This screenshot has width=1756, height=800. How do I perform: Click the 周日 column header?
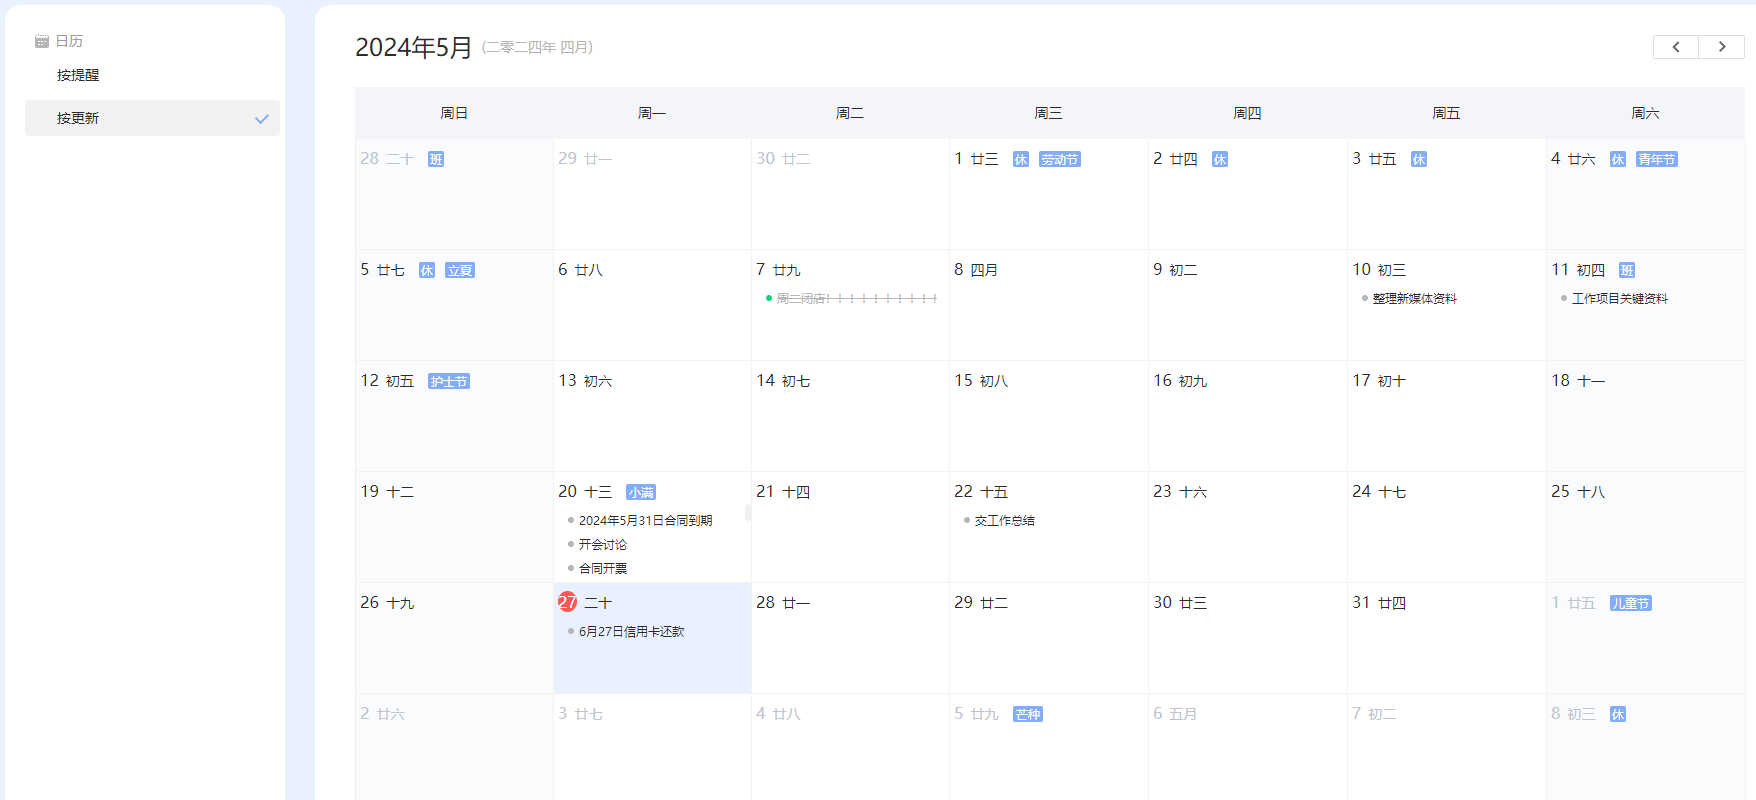click(x=454, y=113)
